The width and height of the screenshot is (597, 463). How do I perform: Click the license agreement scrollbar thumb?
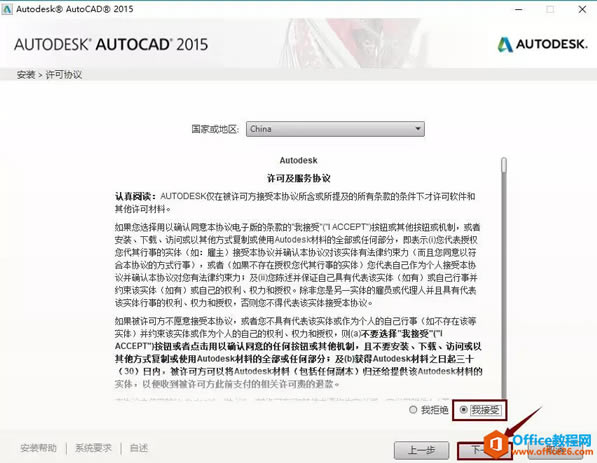click(504, 165)
